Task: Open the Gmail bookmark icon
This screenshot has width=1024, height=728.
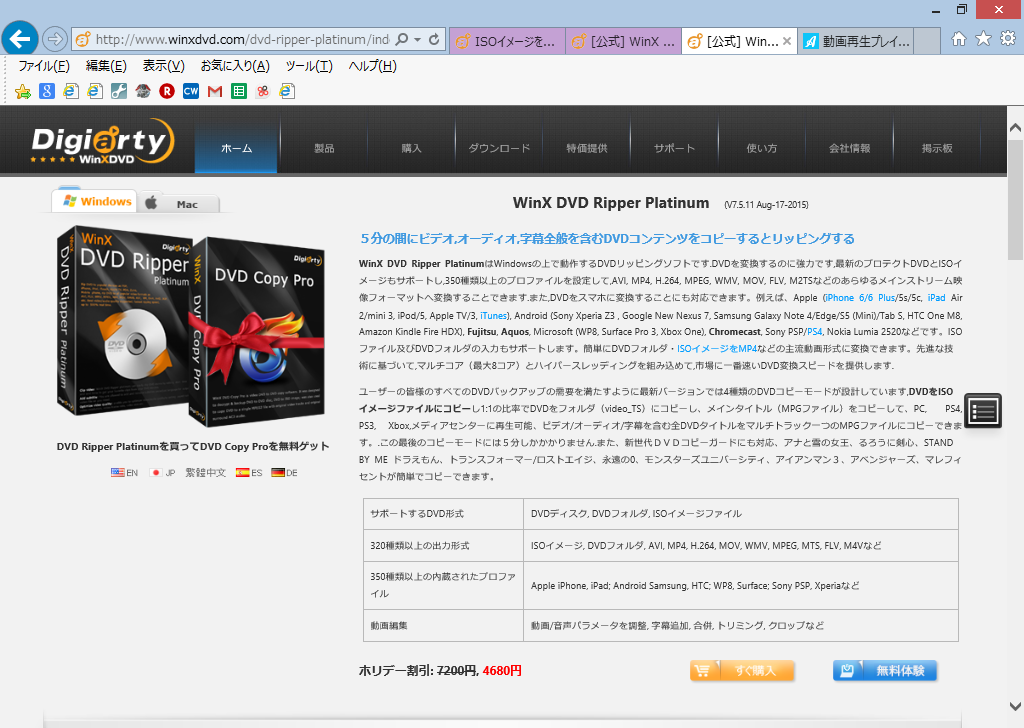Action: [215, 91]
